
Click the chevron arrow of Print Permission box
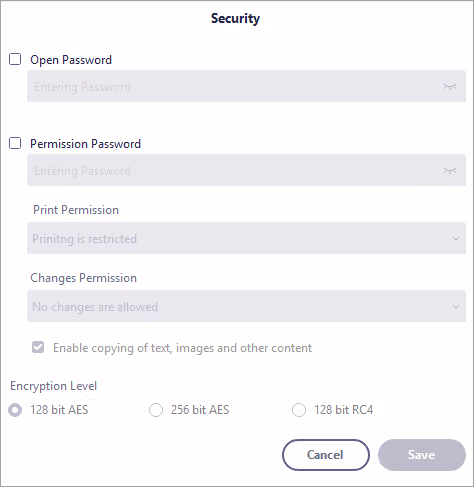click(456, 239)
